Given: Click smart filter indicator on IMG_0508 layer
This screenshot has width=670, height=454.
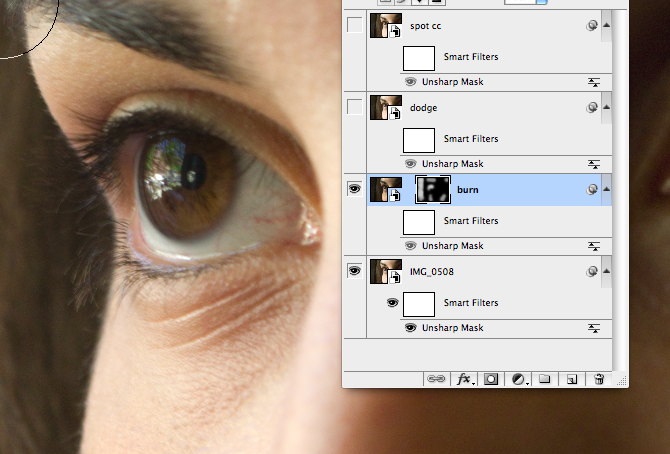Looking at the screenshot, I should click(592, 271).
